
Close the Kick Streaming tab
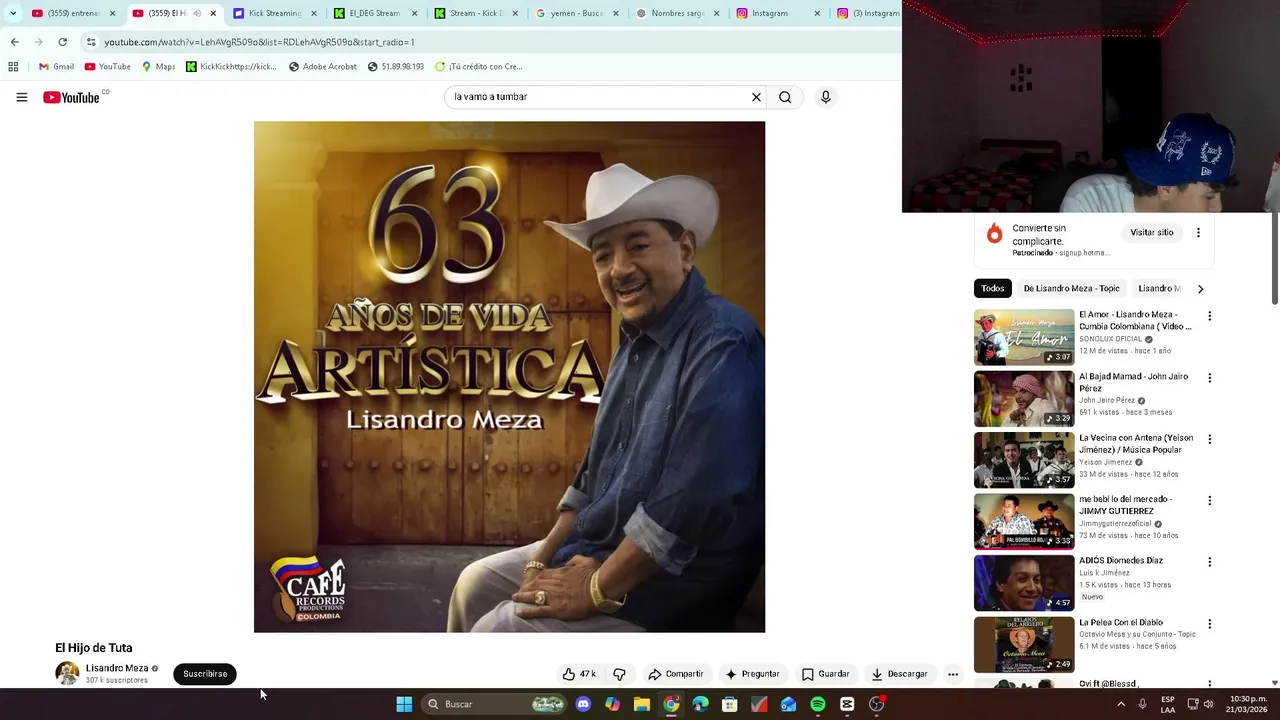tap(314, 13)
